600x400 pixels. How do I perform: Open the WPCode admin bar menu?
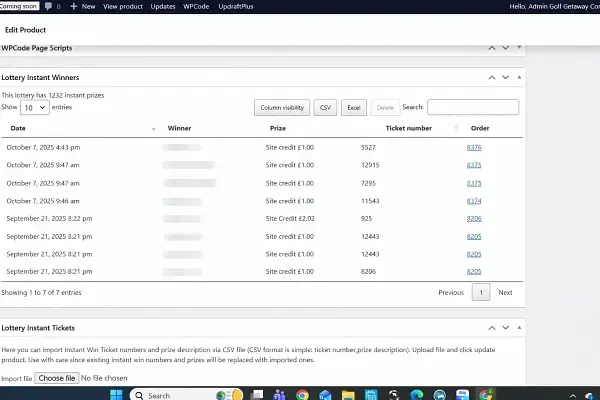(x=196, y=6)
